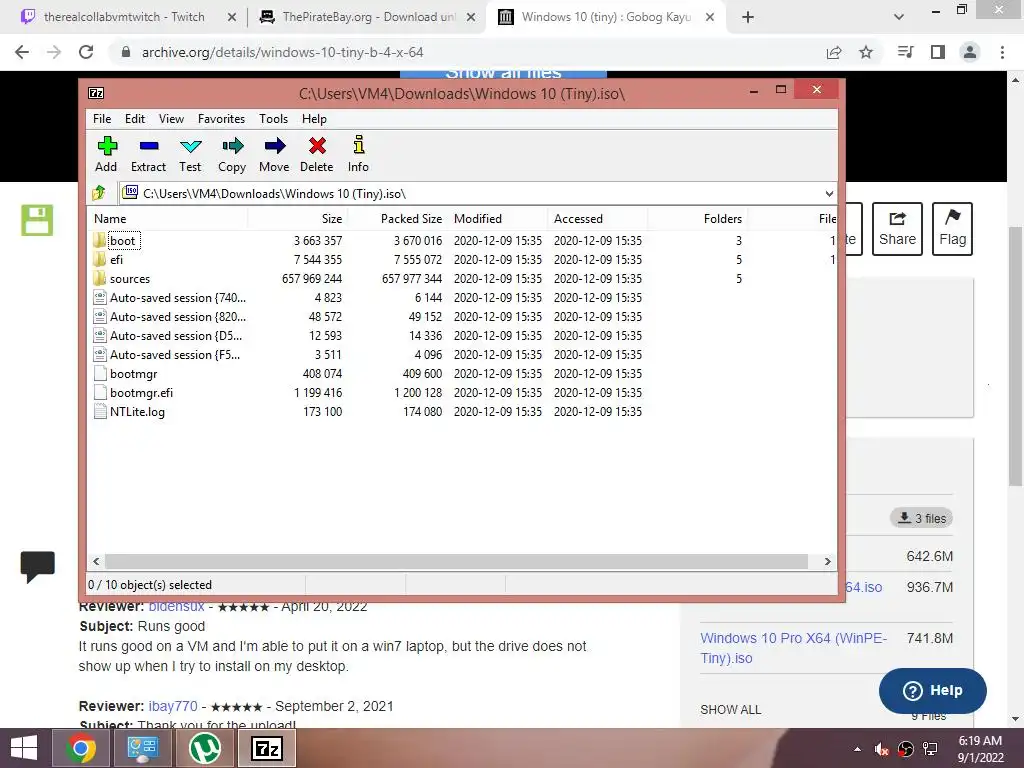Sort by Packed Size column
This screenshot has height=768, width=1024.
398,219
